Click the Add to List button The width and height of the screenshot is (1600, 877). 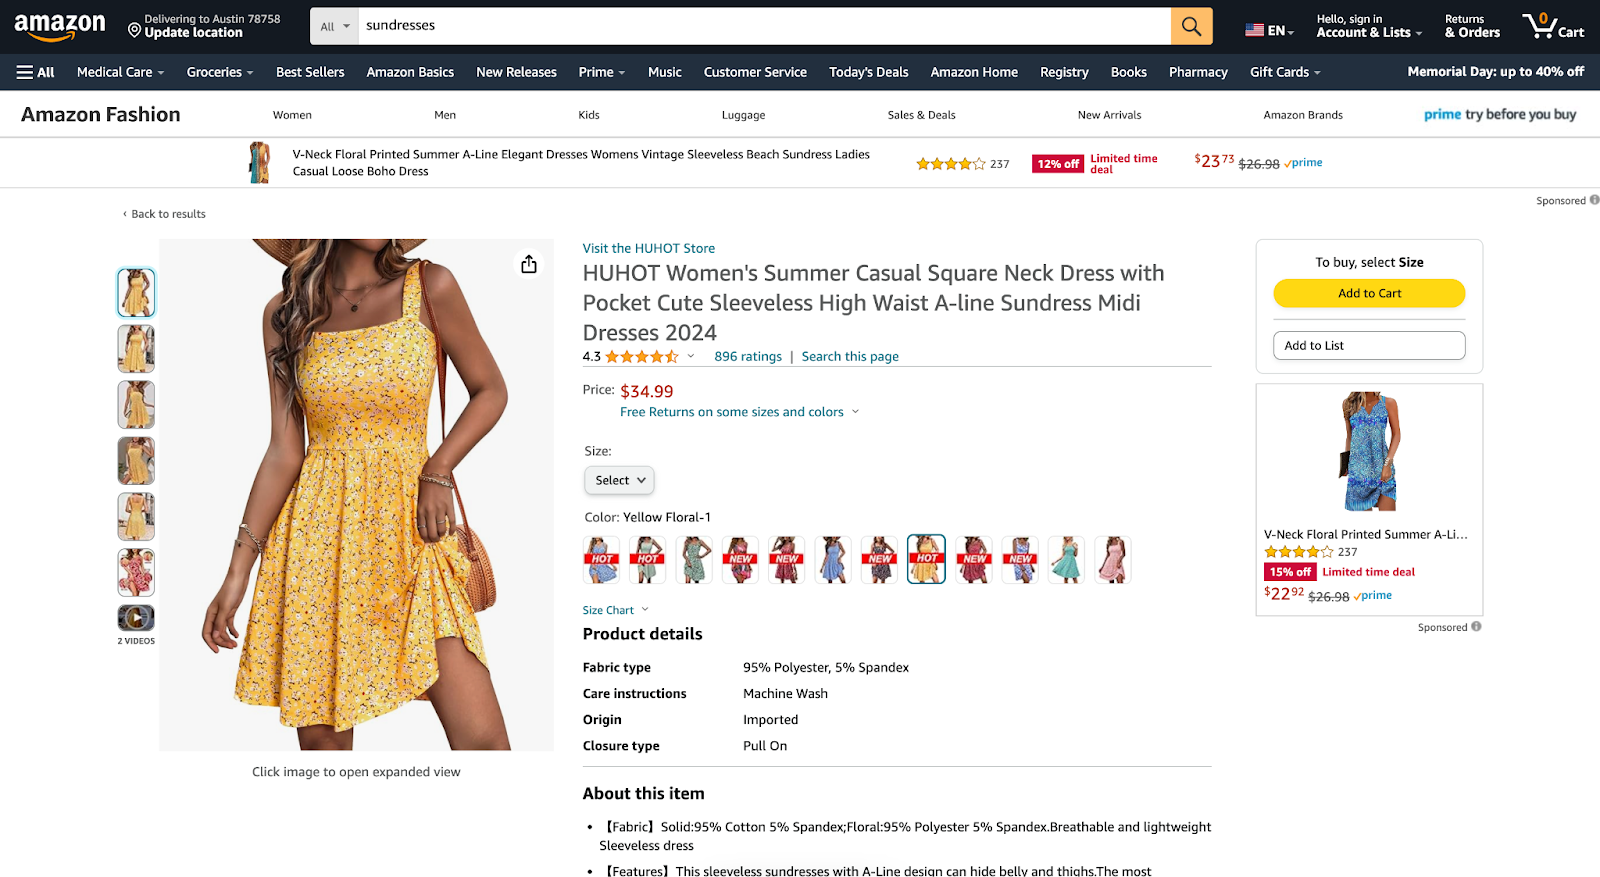tap(1368, 345)
